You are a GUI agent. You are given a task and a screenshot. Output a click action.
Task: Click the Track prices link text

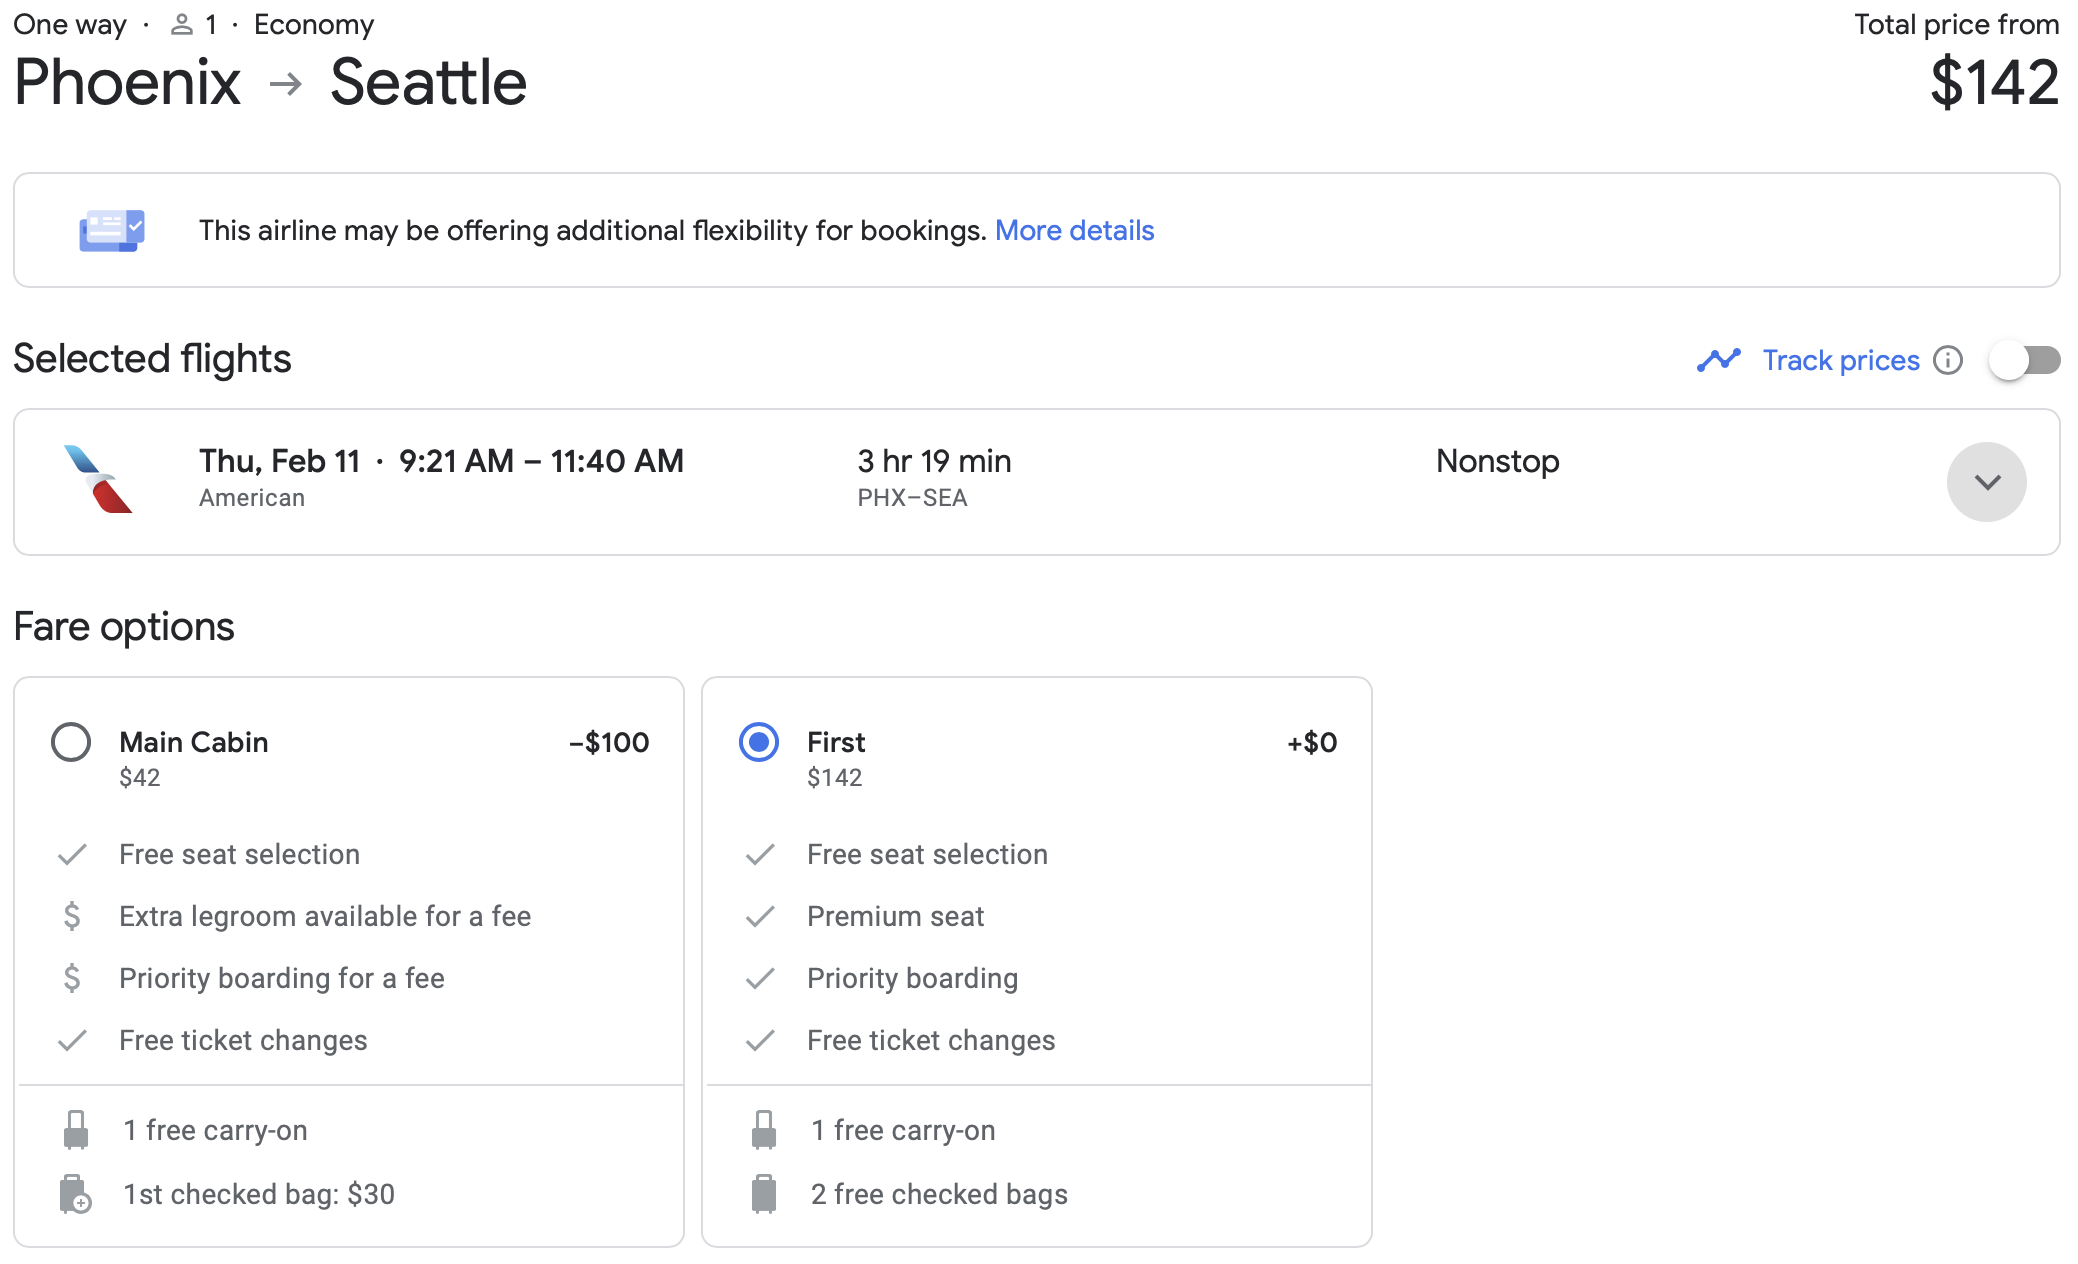[x=1841, y=360]
